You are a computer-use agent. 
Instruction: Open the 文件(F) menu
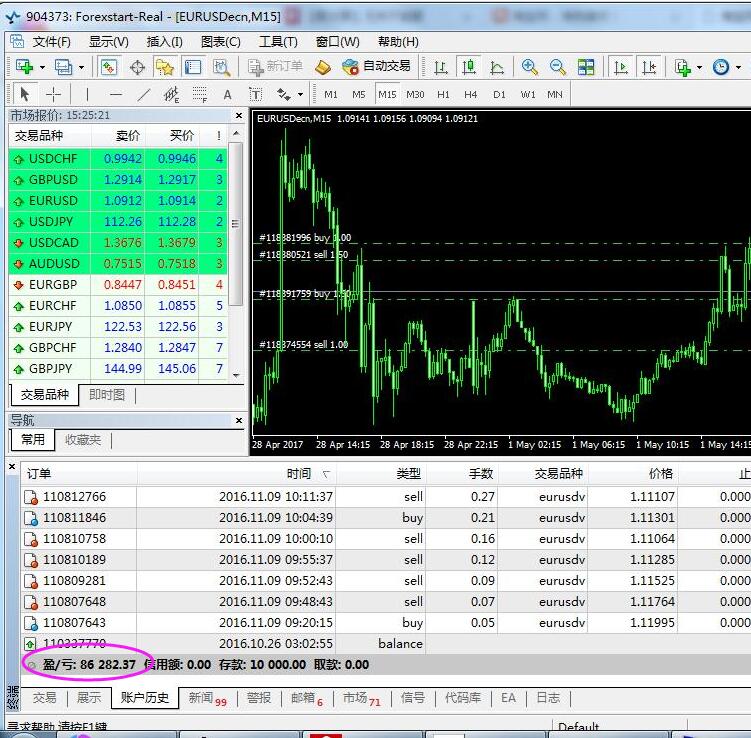pyautogui.click(x=51, y=42)
